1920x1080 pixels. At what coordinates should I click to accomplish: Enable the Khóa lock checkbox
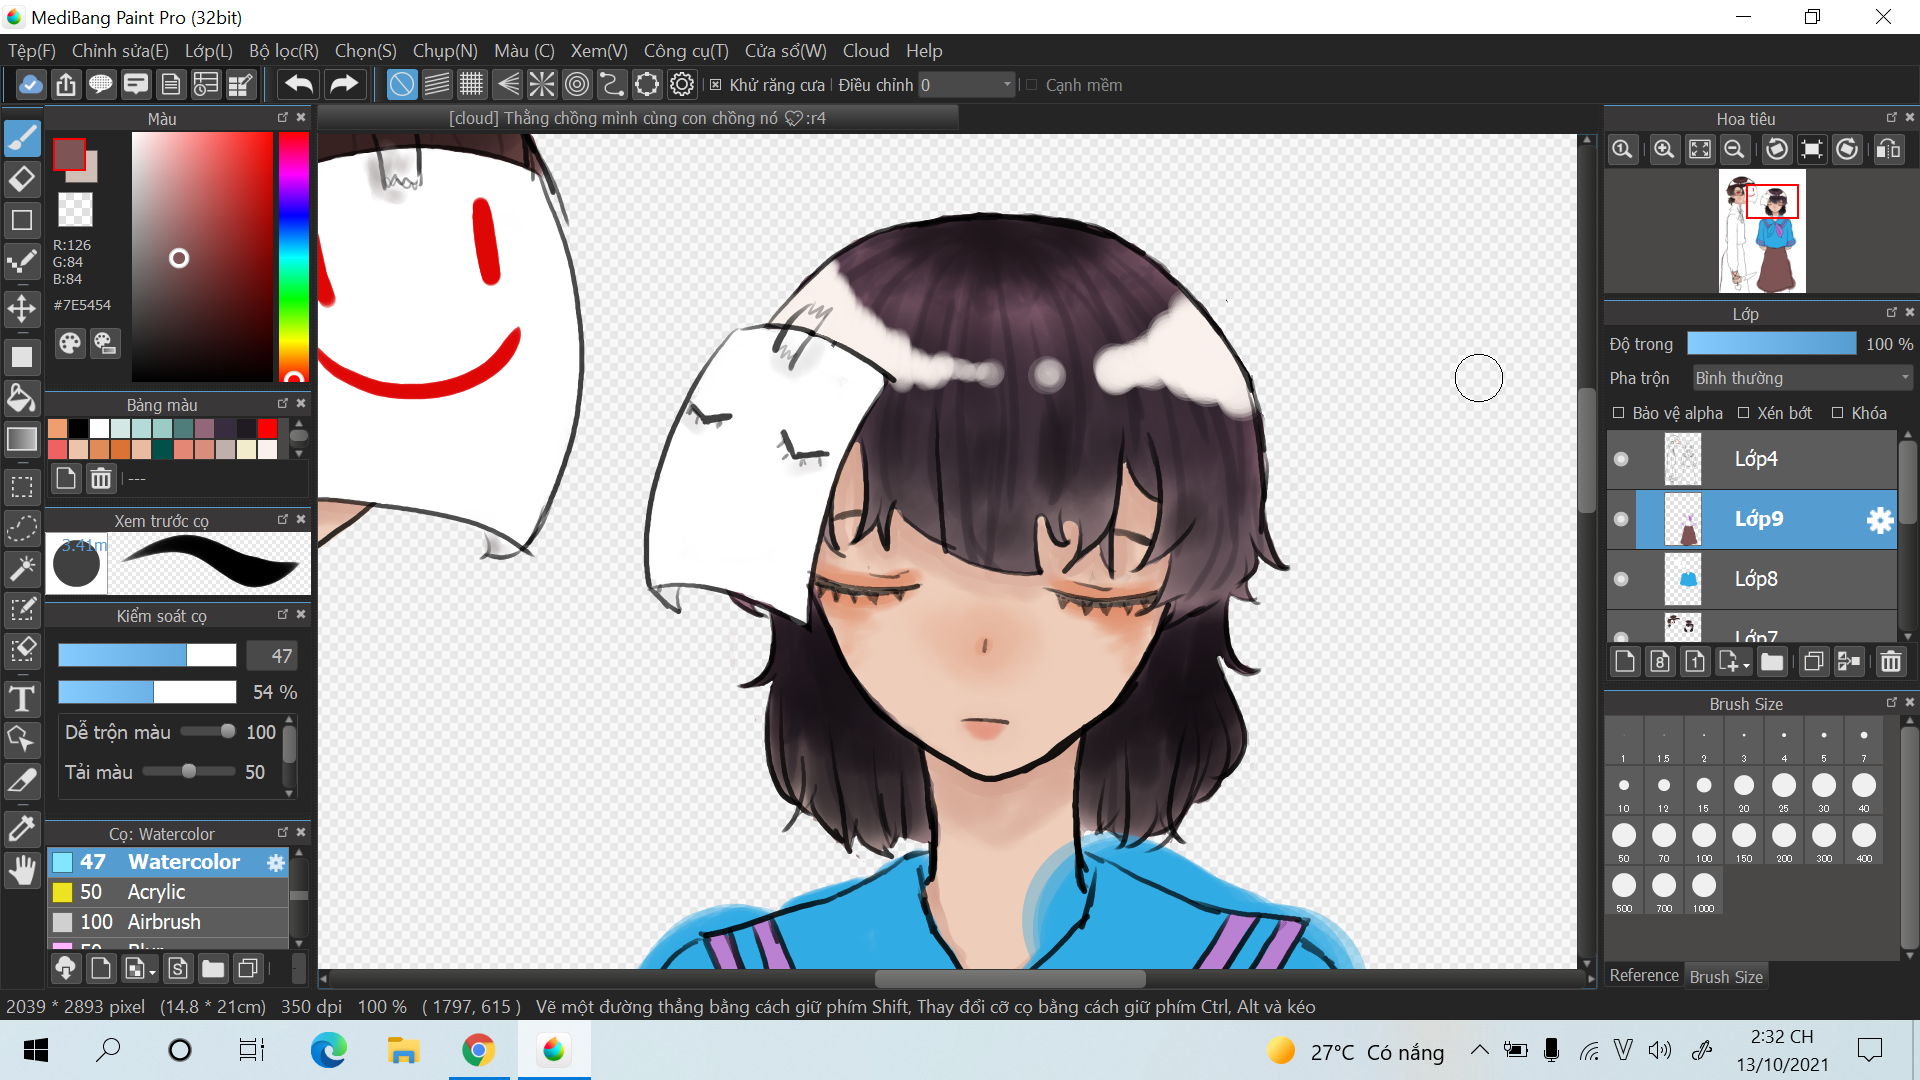coord(1837,413)
